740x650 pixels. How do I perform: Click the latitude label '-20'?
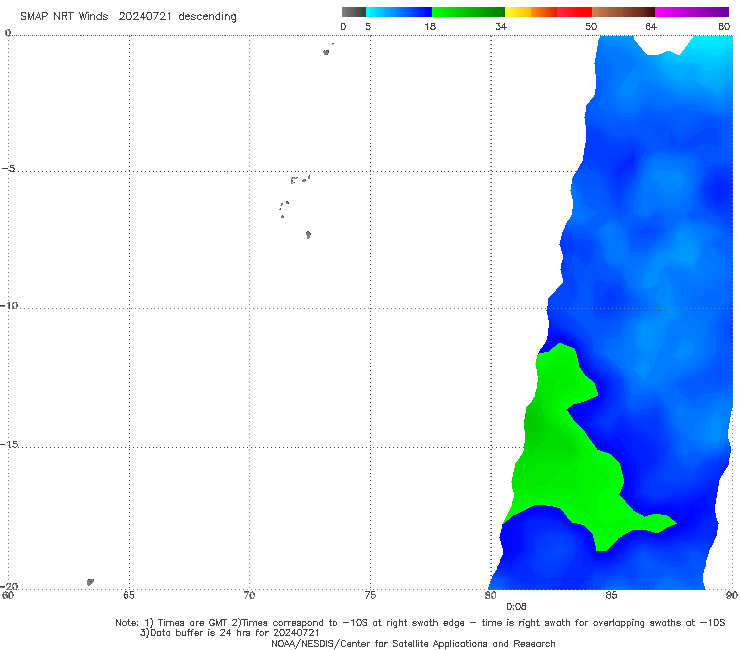point(9,586)
